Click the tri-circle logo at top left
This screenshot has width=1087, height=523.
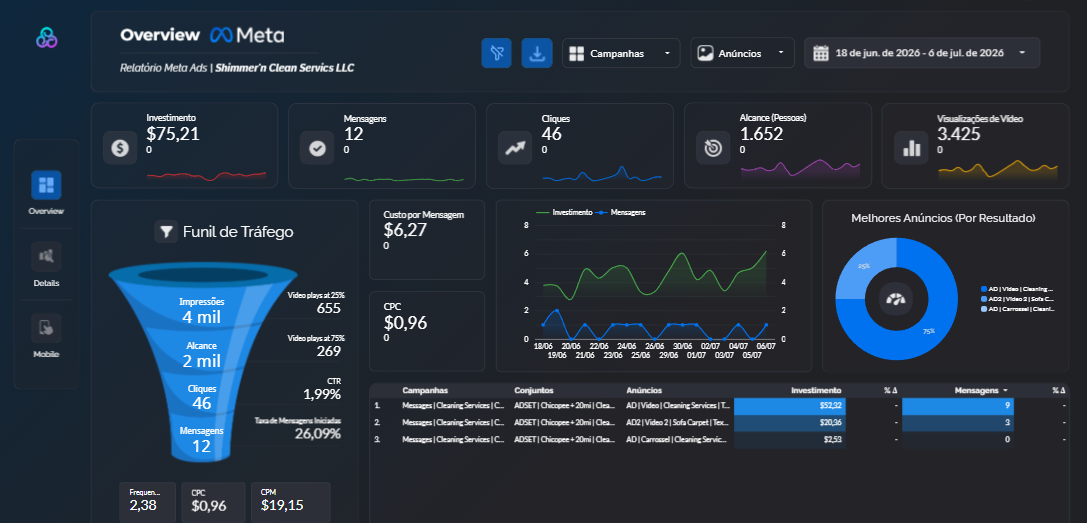coord(46,38)
